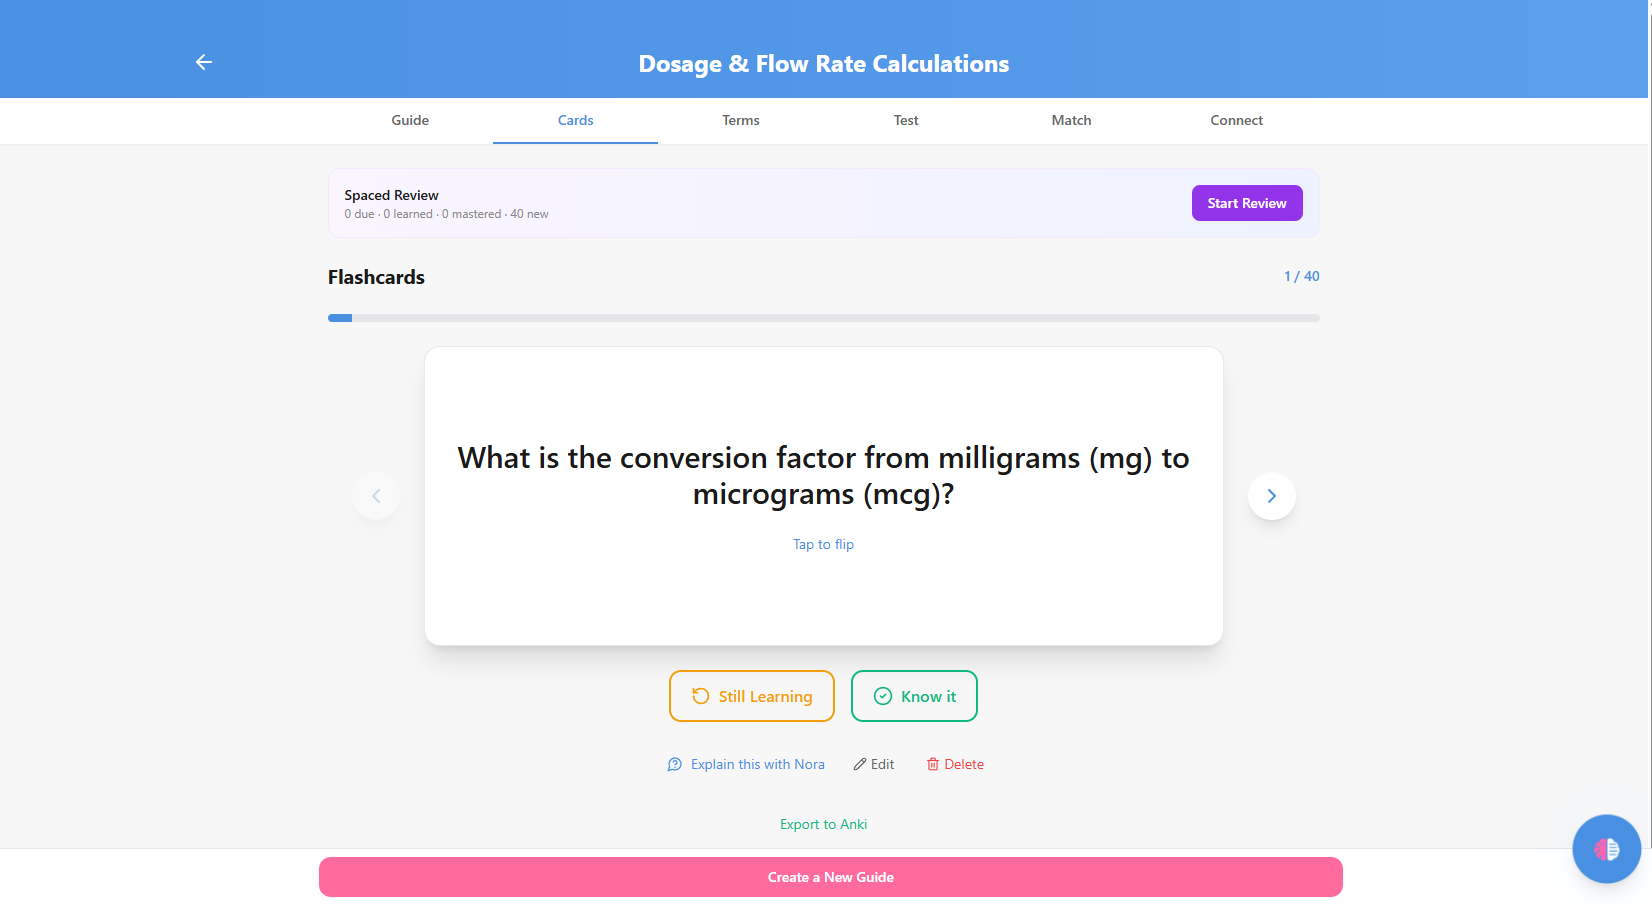Image resolution: width=1652 pixels, height=905 pixels.
Task: Select the Test tab
Action: point(906,120)
